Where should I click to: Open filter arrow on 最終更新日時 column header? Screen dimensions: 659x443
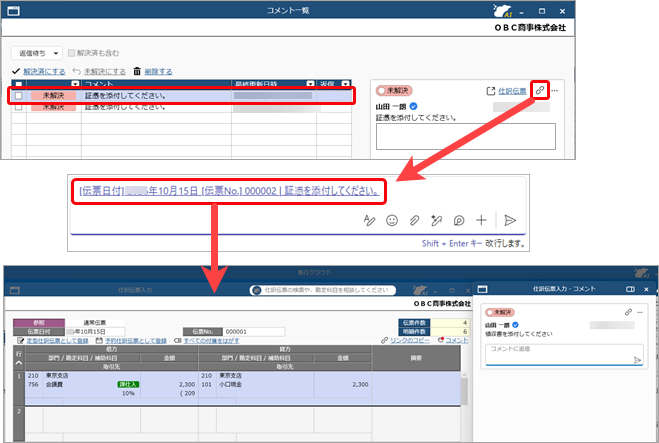[x=311, y=84]
